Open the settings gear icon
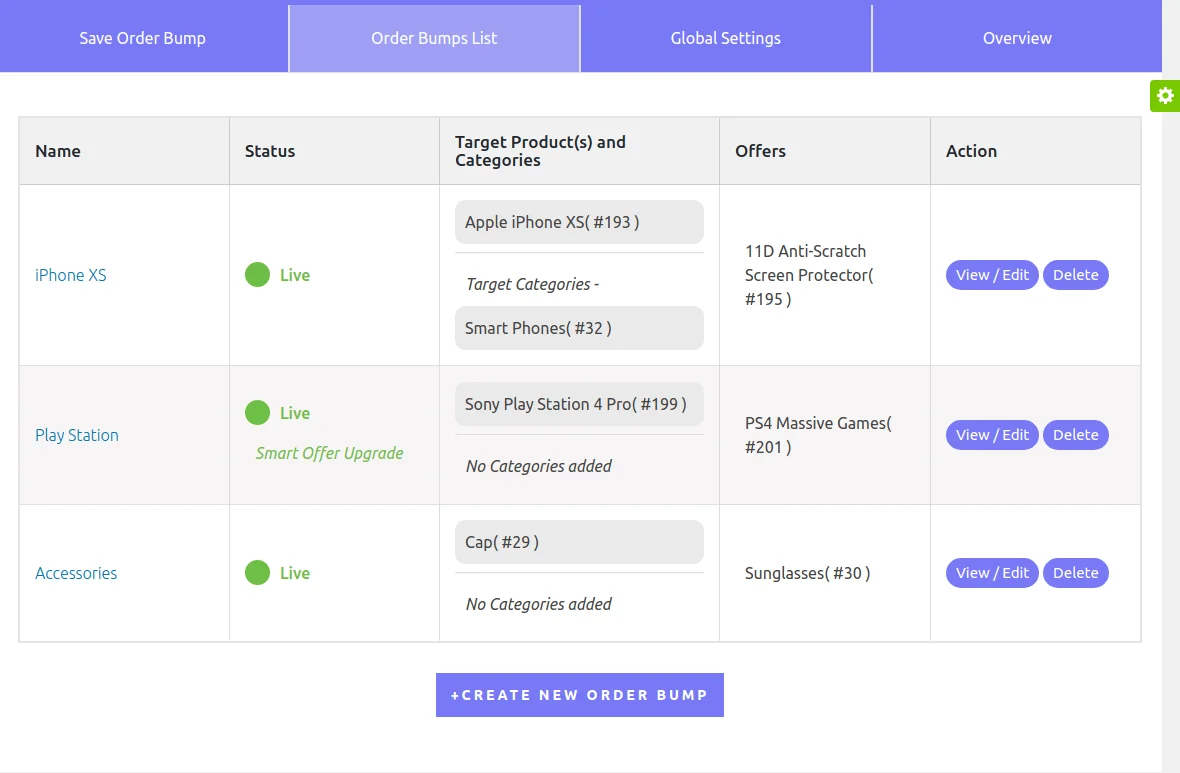1180x773 pixels. tap(1164, 96)
